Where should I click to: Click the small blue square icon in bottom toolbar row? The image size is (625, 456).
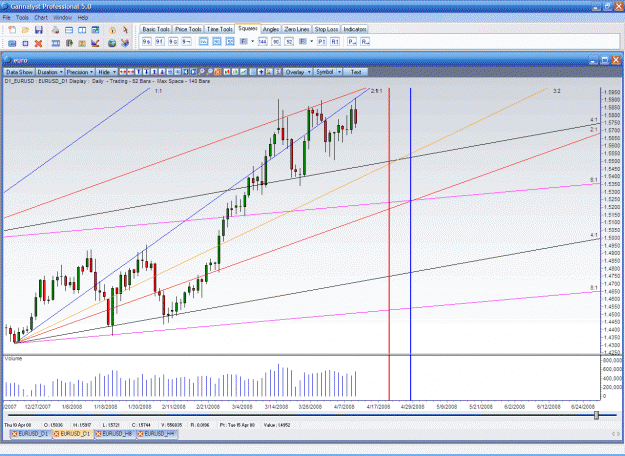pyautogui.click(x=25, y=43)
